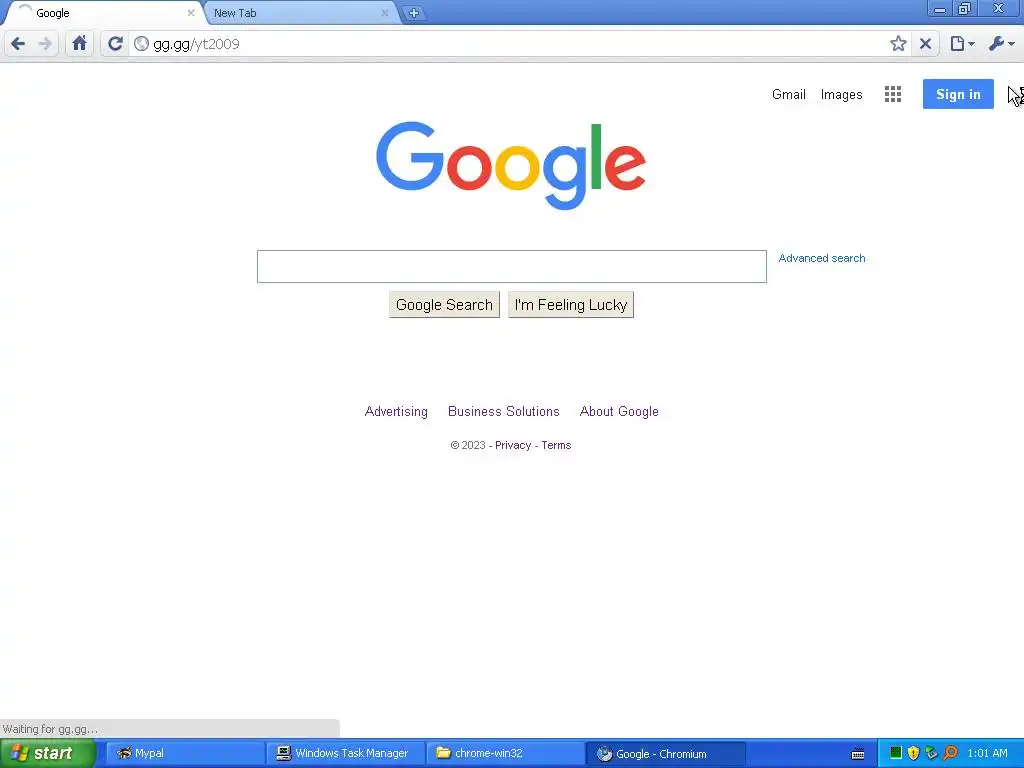The image size is (1024, 768).
Task: Click the safely remove hardware tray icon
Action: (931, 753)
